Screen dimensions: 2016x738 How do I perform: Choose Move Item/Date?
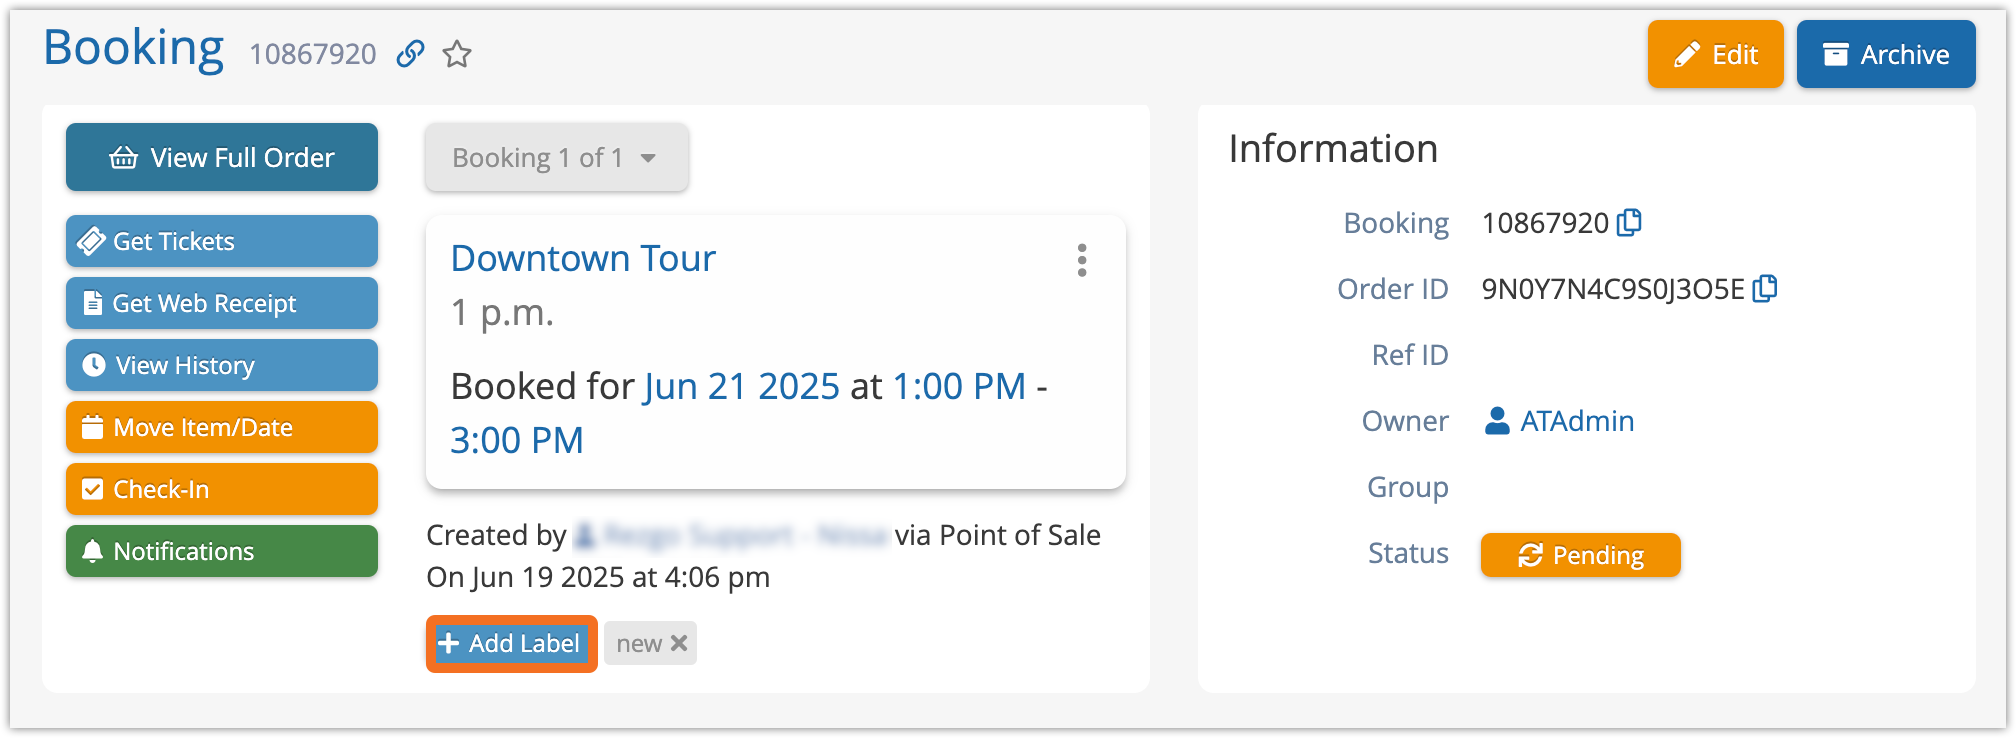pyautogui.click(x=222, y=427)
